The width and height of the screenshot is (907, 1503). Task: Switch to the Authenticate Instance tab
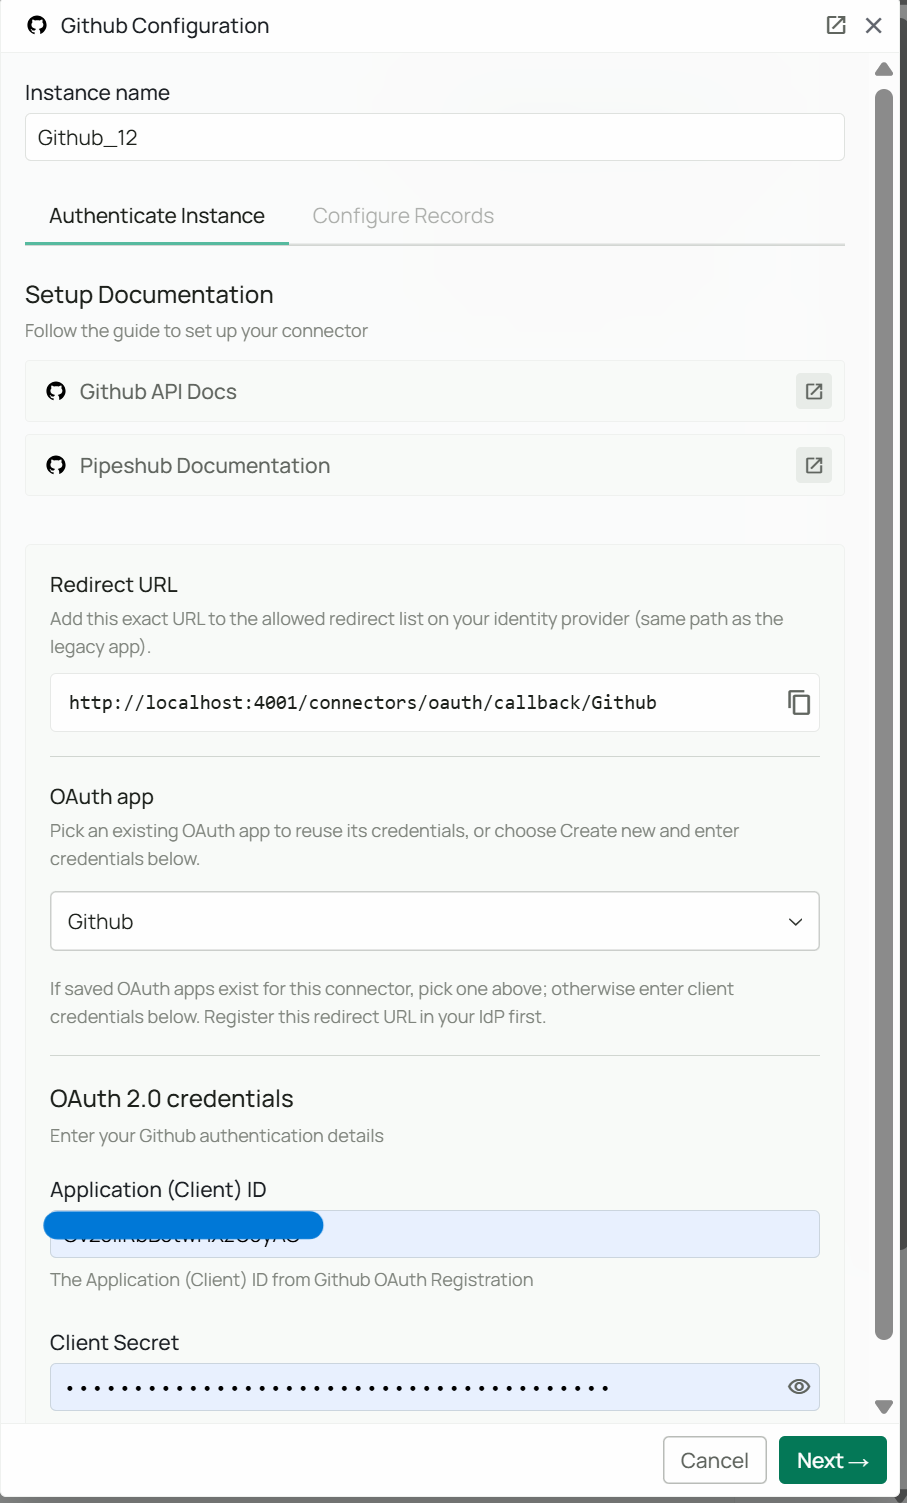point(157,216)
